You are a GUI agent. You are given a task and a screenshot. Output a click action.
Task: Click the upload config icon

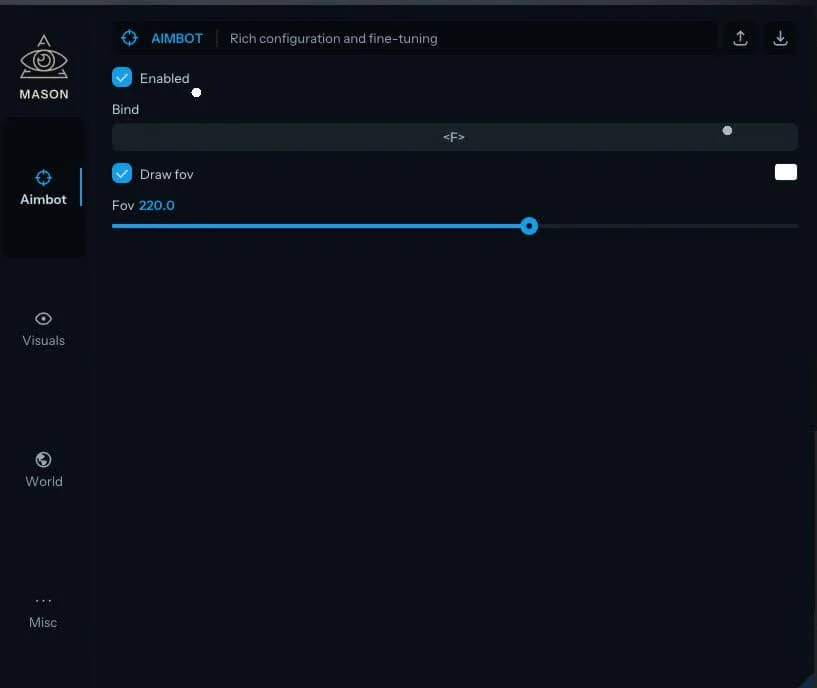pos(740,38)
